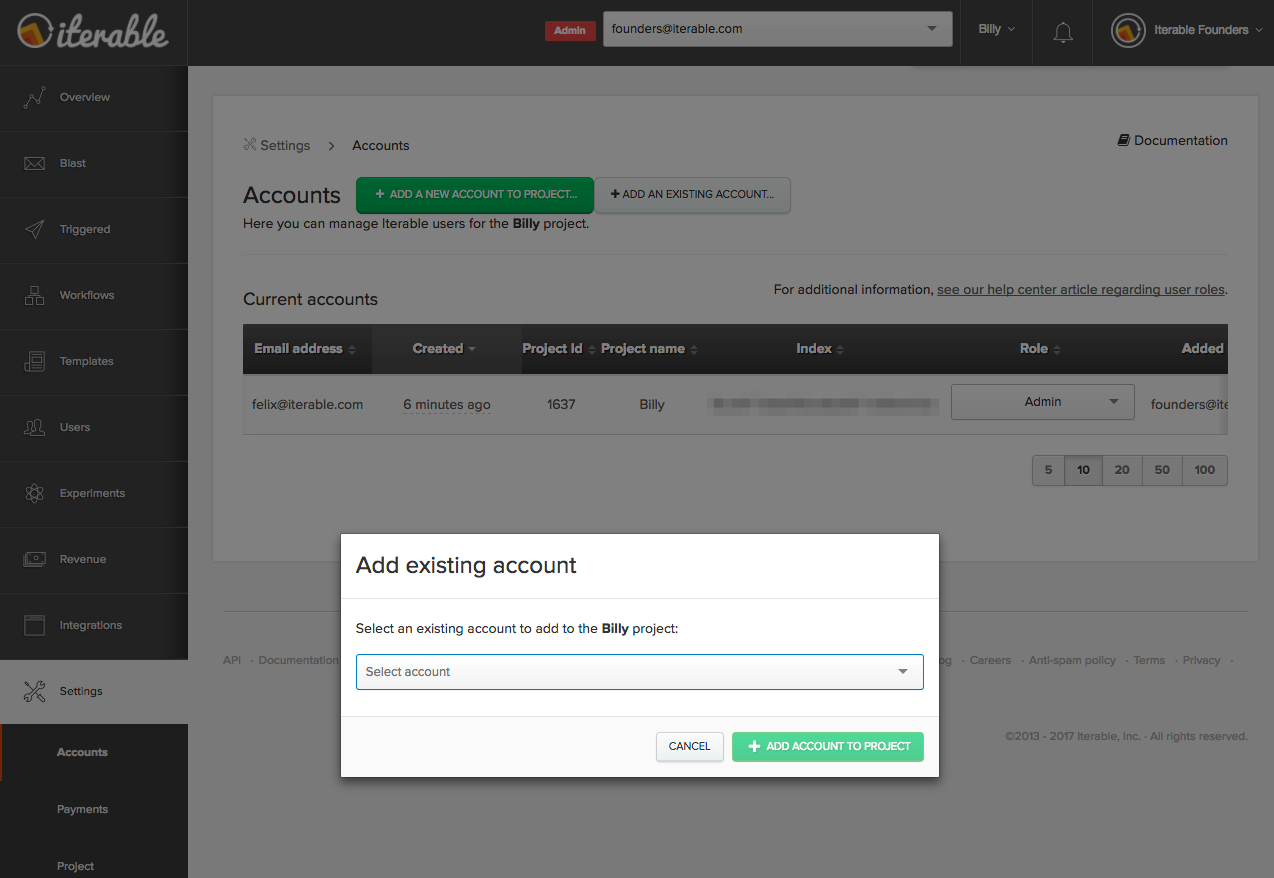Open the founders@iterable.com account dropdown
The width and height of the screenshot is (1274, 878).
777,29
